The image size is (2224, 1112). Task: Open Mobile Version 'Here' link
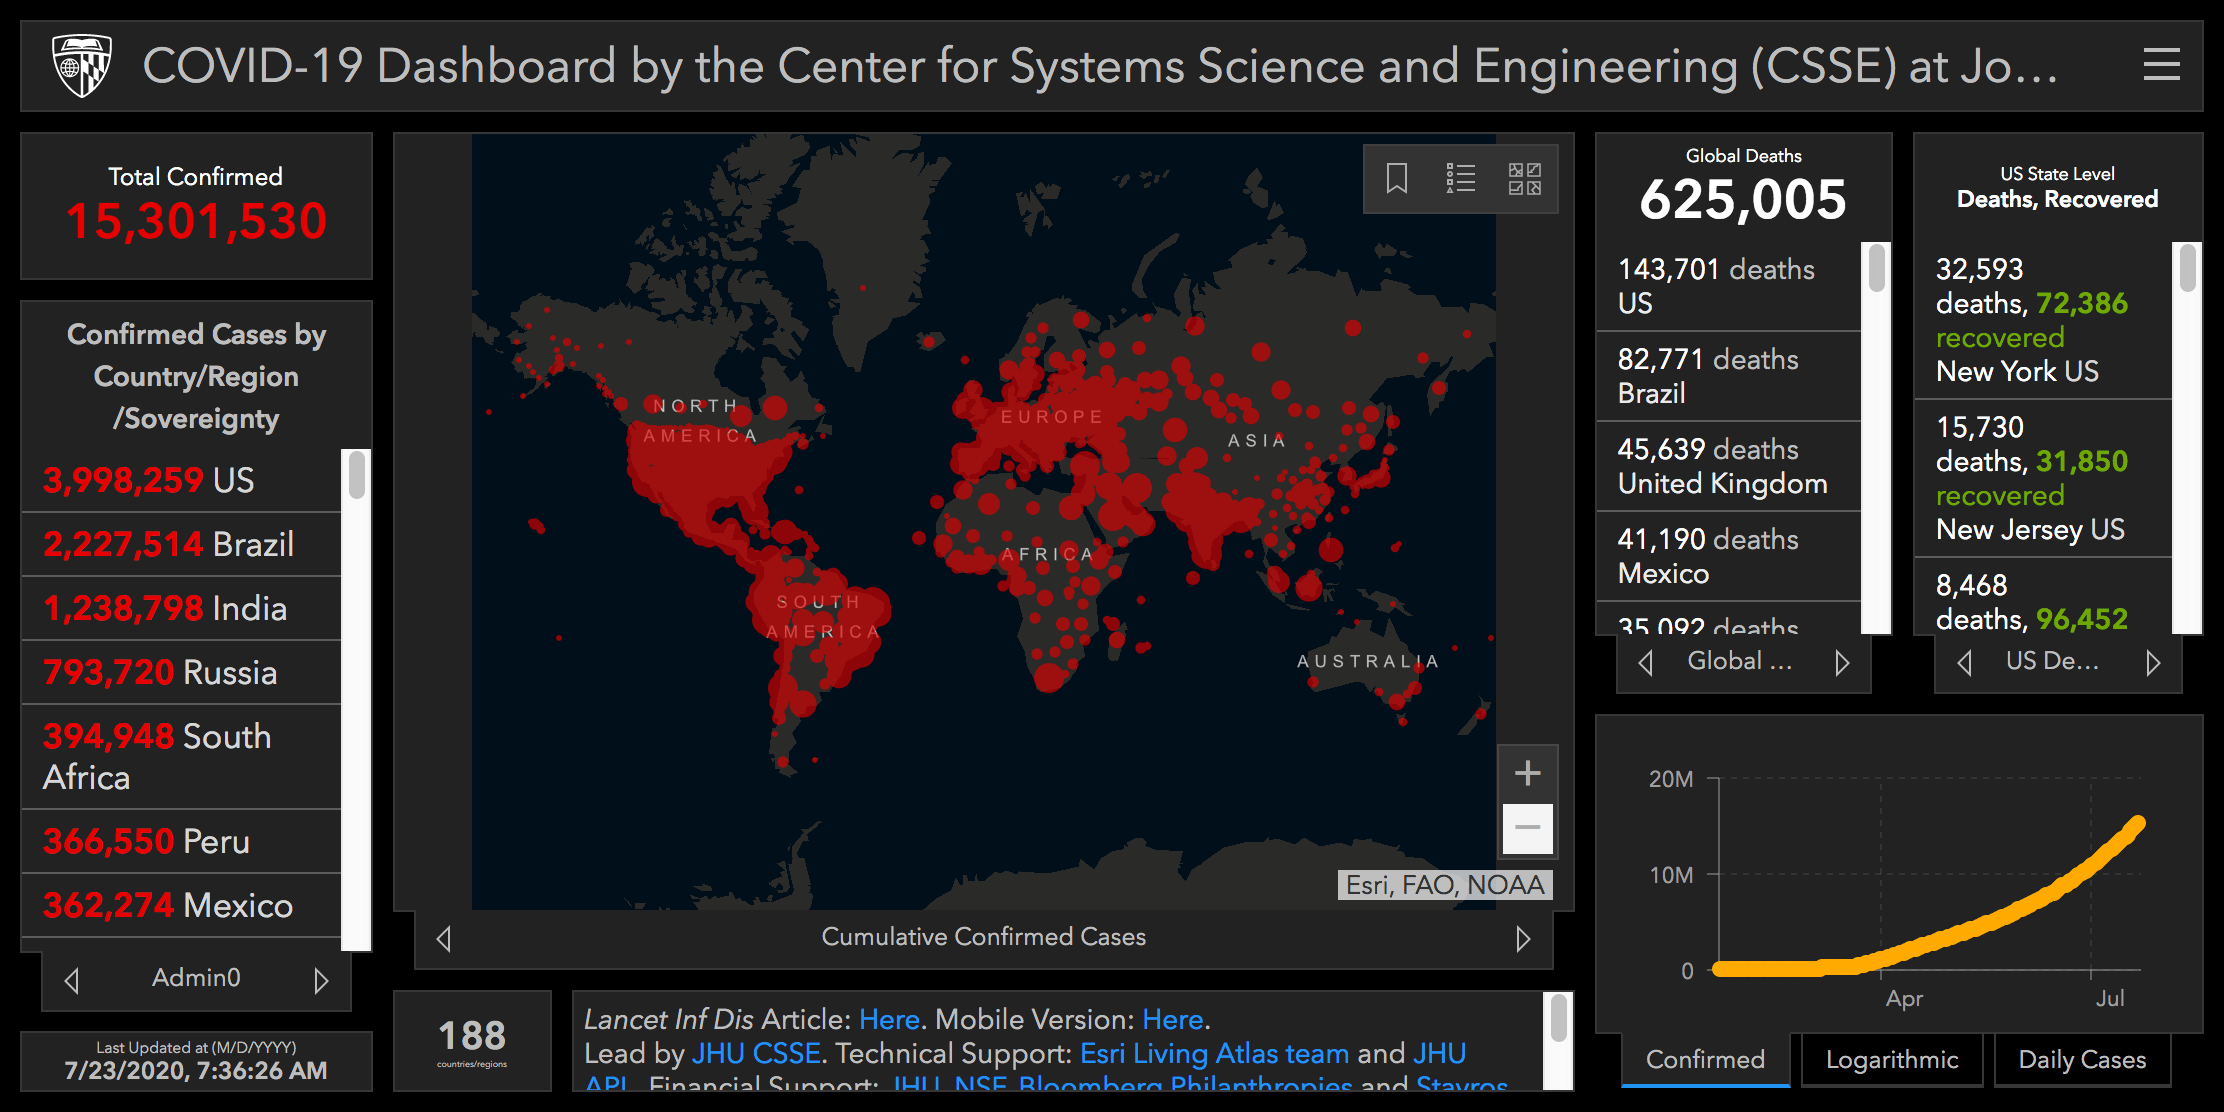pos(1172,1020)
